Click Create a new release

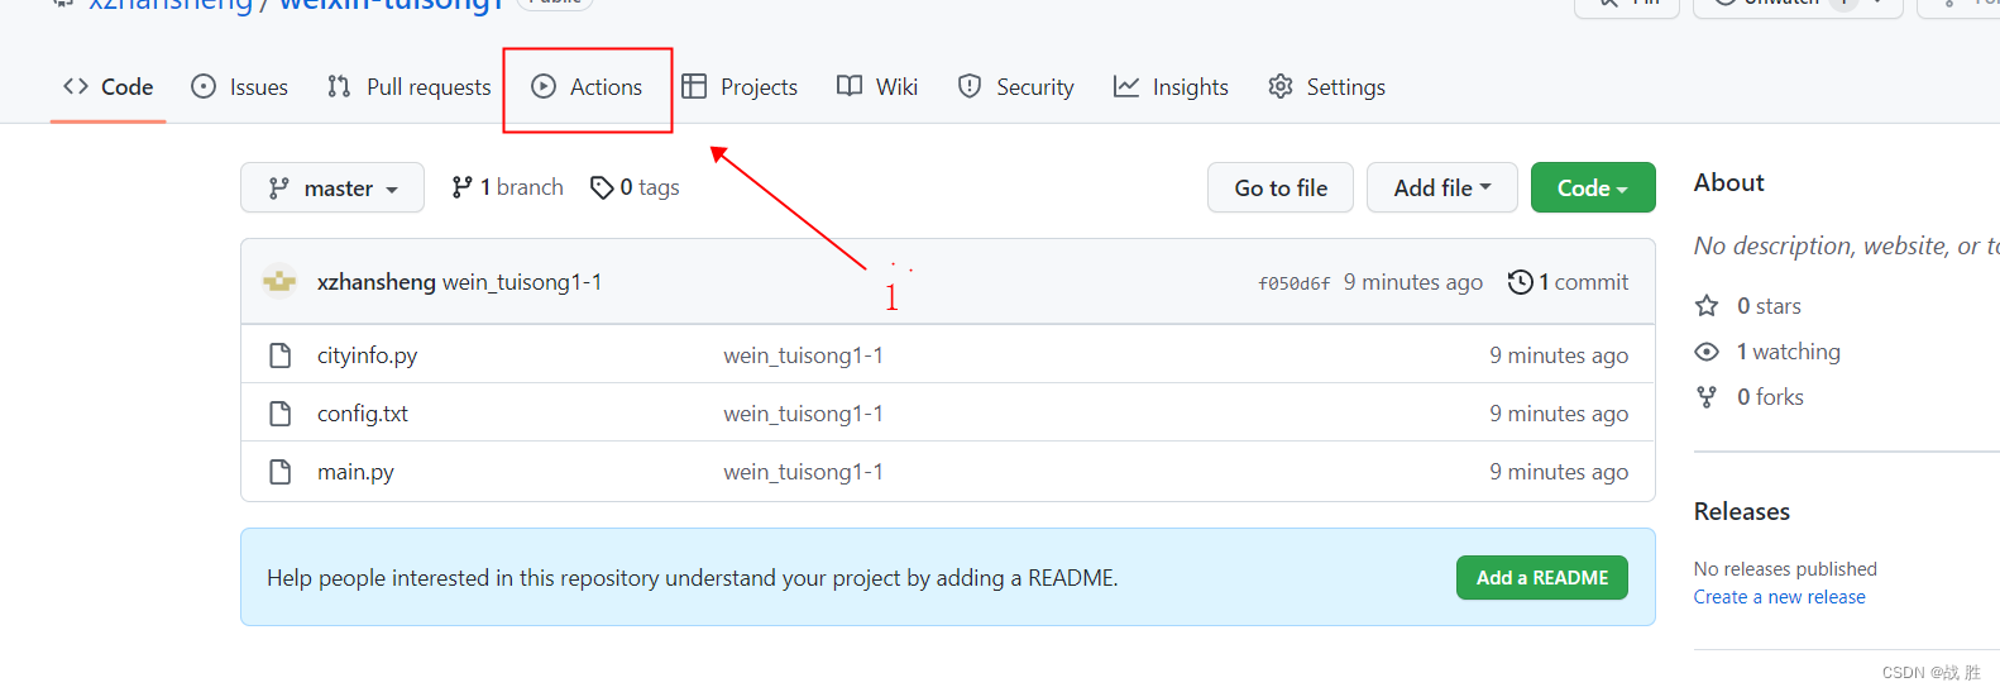(x=1779, y=597)
